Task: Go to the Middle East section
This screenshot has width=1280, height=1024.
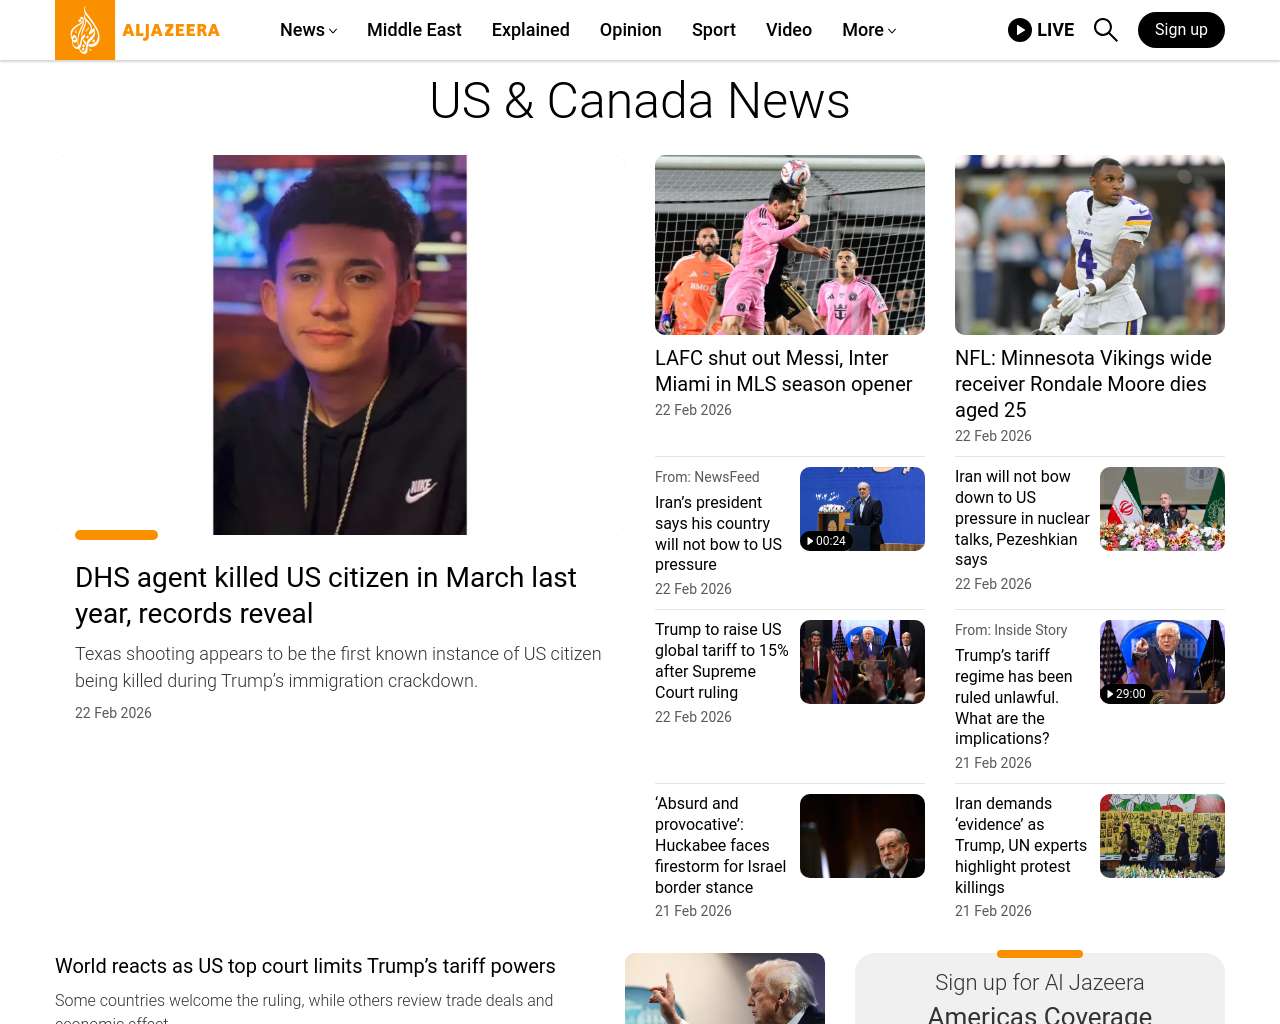Action: [414, 30]
